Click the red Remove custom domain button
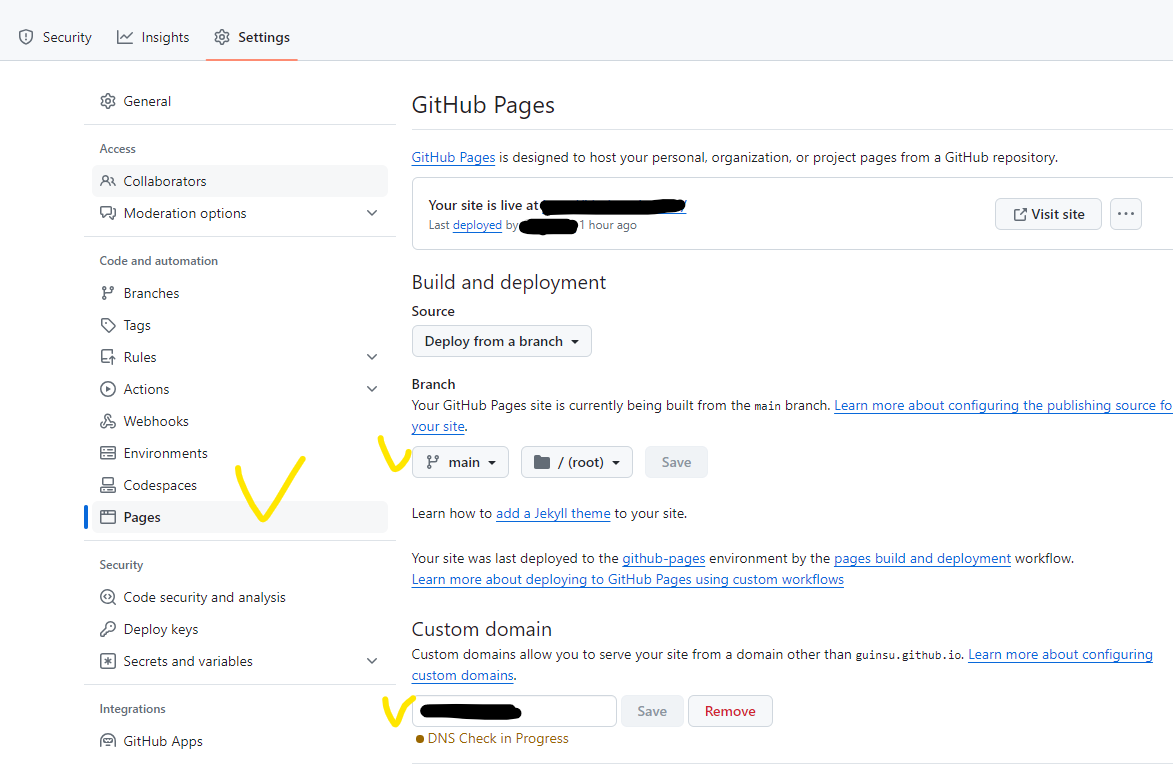Viewport: 1173px width, 764px height. coord(730,711)
